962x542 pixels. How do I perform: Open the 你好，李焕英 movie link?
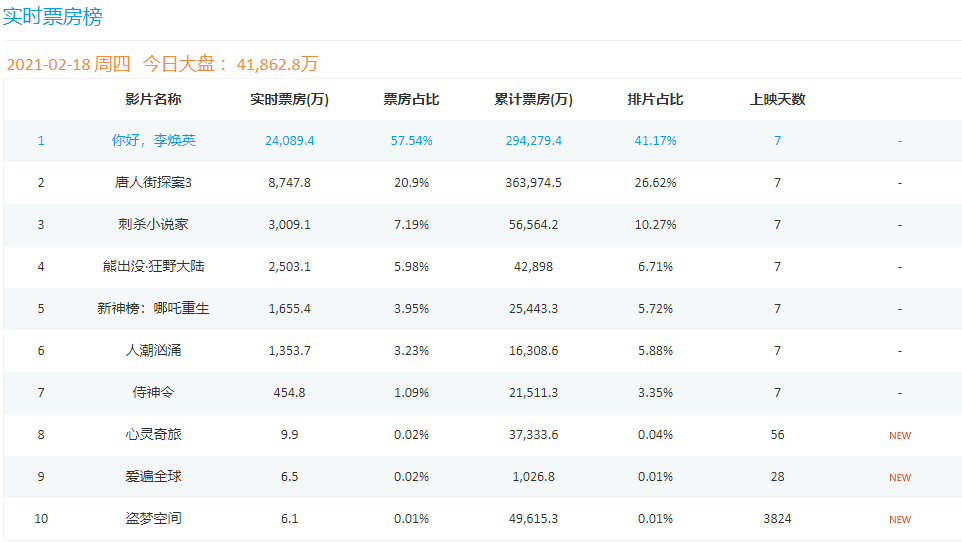point(153,141)
